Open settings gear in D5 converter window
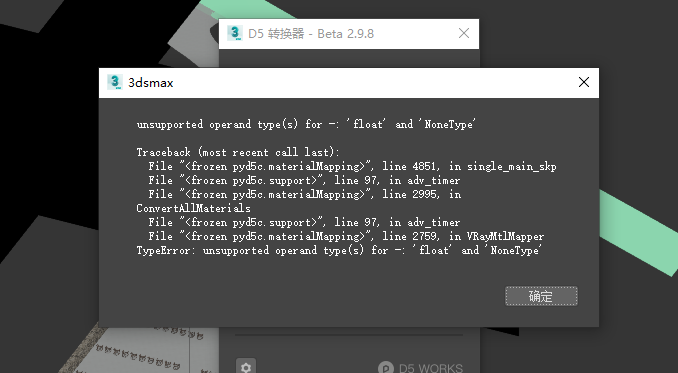Viewport: 678px width, 373px height. (x=246, y=367)
